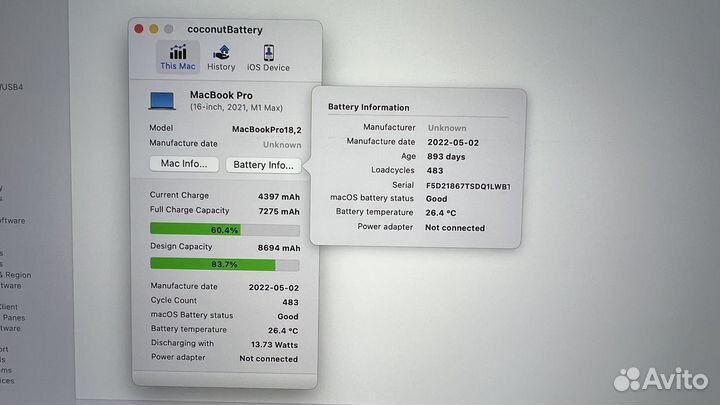Image resolution: width=720 pixels, height=405 pixels.
Task: Click the "(16-inch, 2021, M1 Max)" subtitle
Action: pos(236,107)
